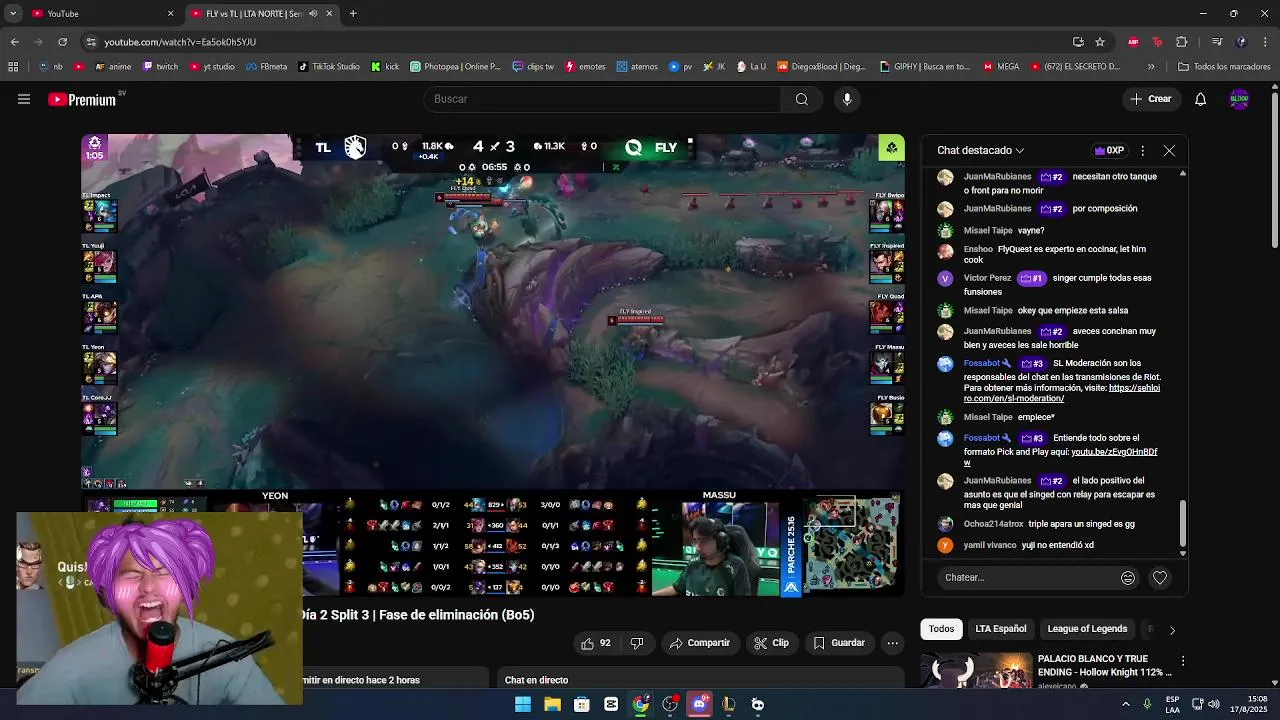This screenshot has height=720, width=1280.
Task: Open the sehloiro.com moderation link in chat
Action: (x=1061, y=393)
